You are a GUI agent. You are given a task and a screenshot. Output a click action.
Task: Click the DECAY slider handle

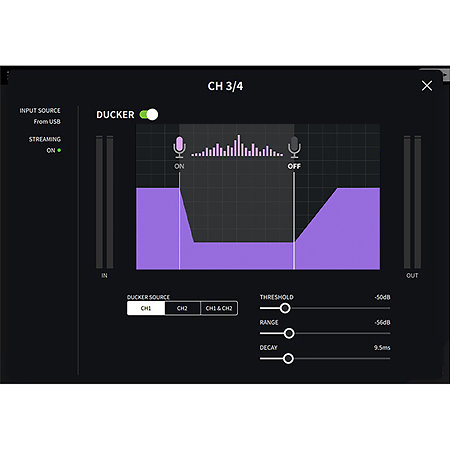tap(288, 359)
